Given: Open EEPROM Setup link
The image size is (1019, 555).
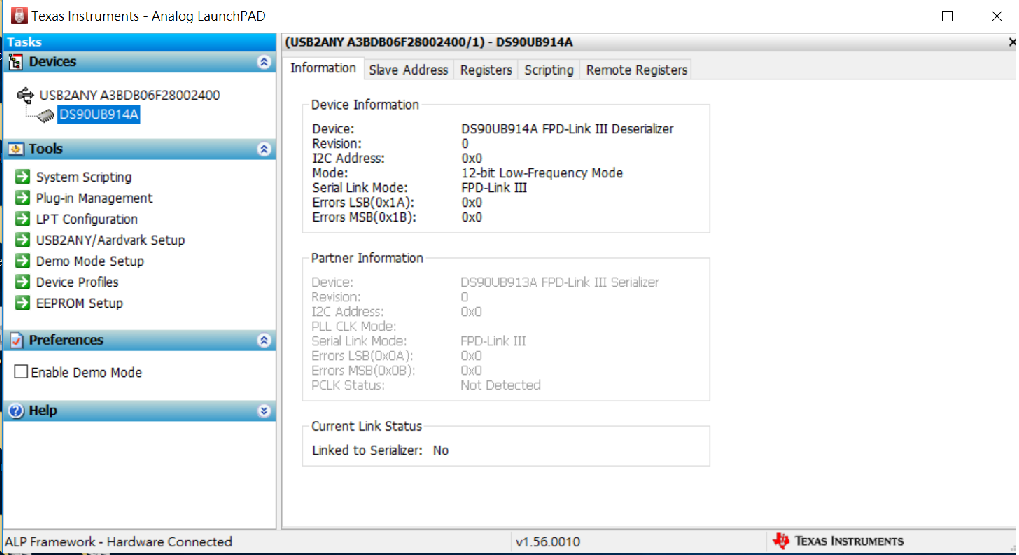Looking at the screenshot, I should [x=79, y=303].
